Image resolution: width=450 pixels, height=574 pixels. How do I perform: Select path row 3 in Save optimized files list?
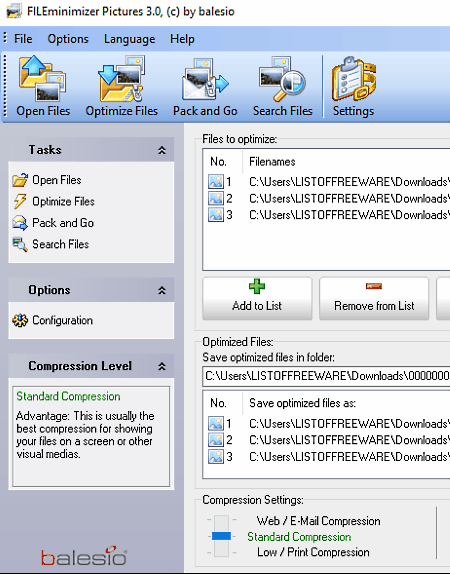tap(349, 456)
